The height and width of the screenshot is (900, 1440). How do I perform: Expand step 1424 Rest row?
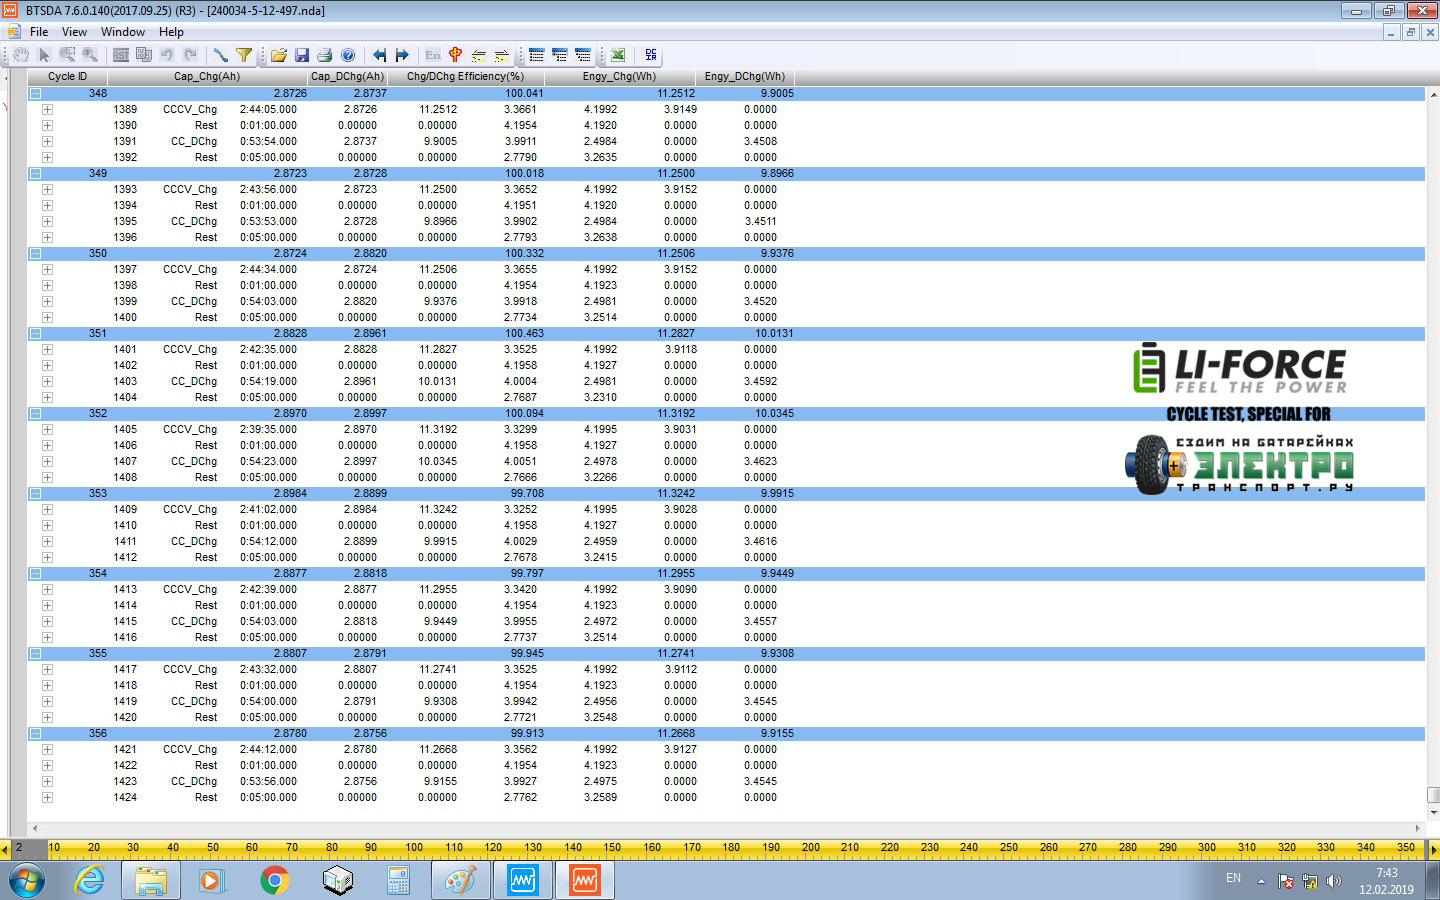pyautogui.click(x=47, y=797)
